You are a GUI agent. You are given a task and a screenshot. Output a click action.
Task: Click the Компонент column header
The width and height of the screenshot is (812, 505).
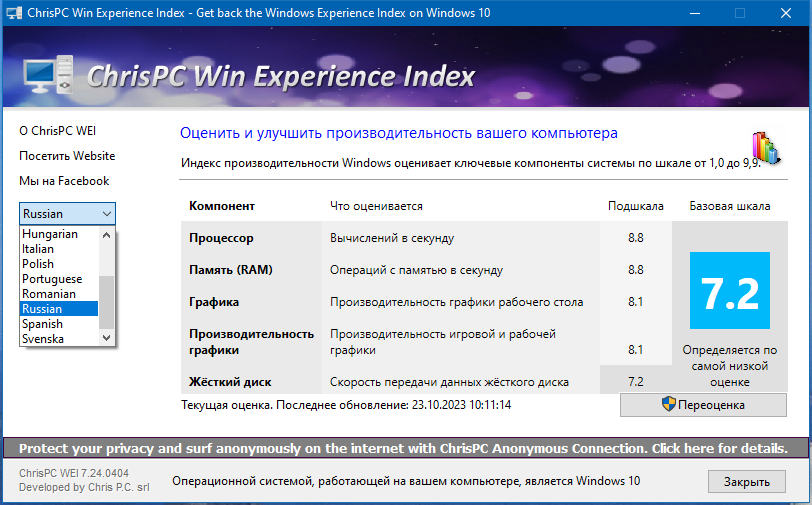[222, 206]
